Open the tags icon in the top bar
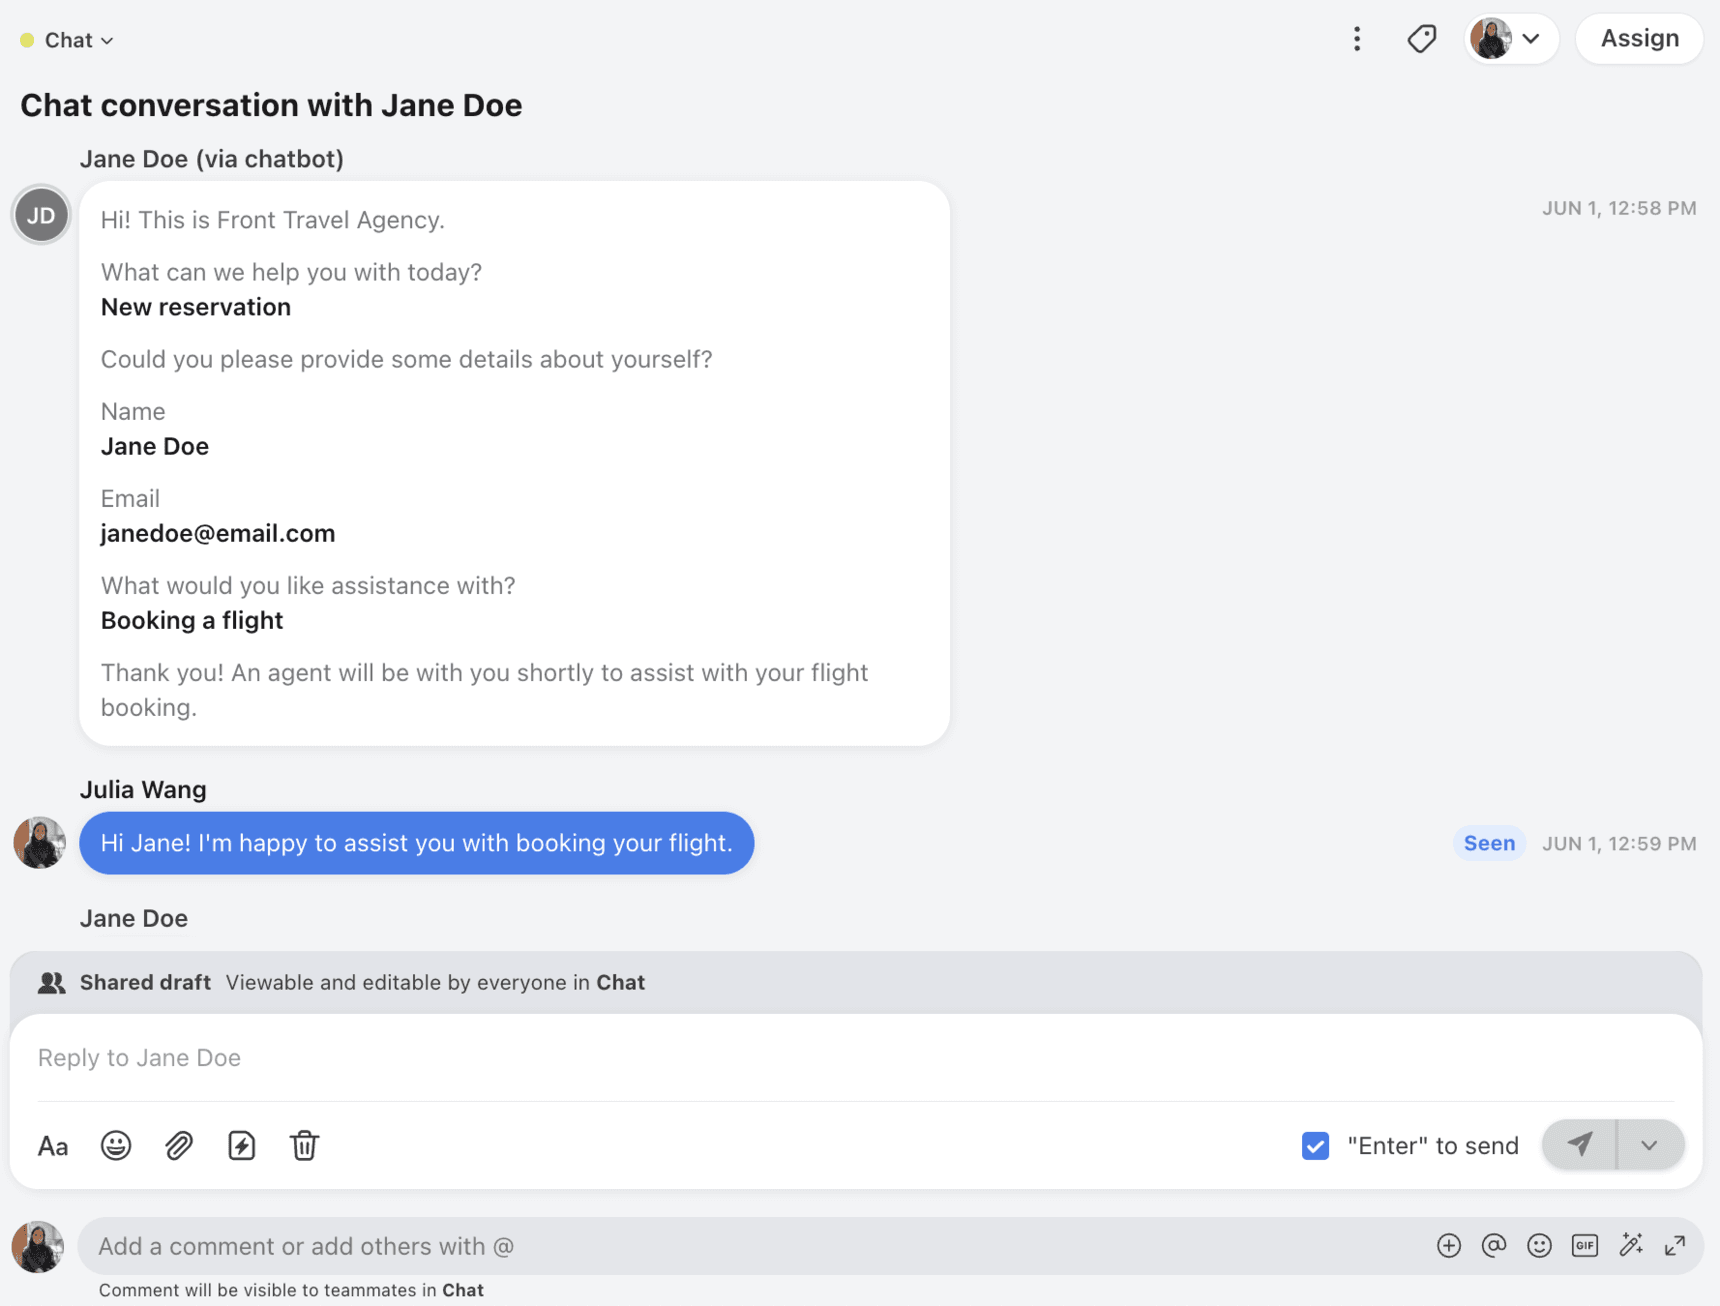This screenshot has height=1306, width=1720. click(1421, 38)
